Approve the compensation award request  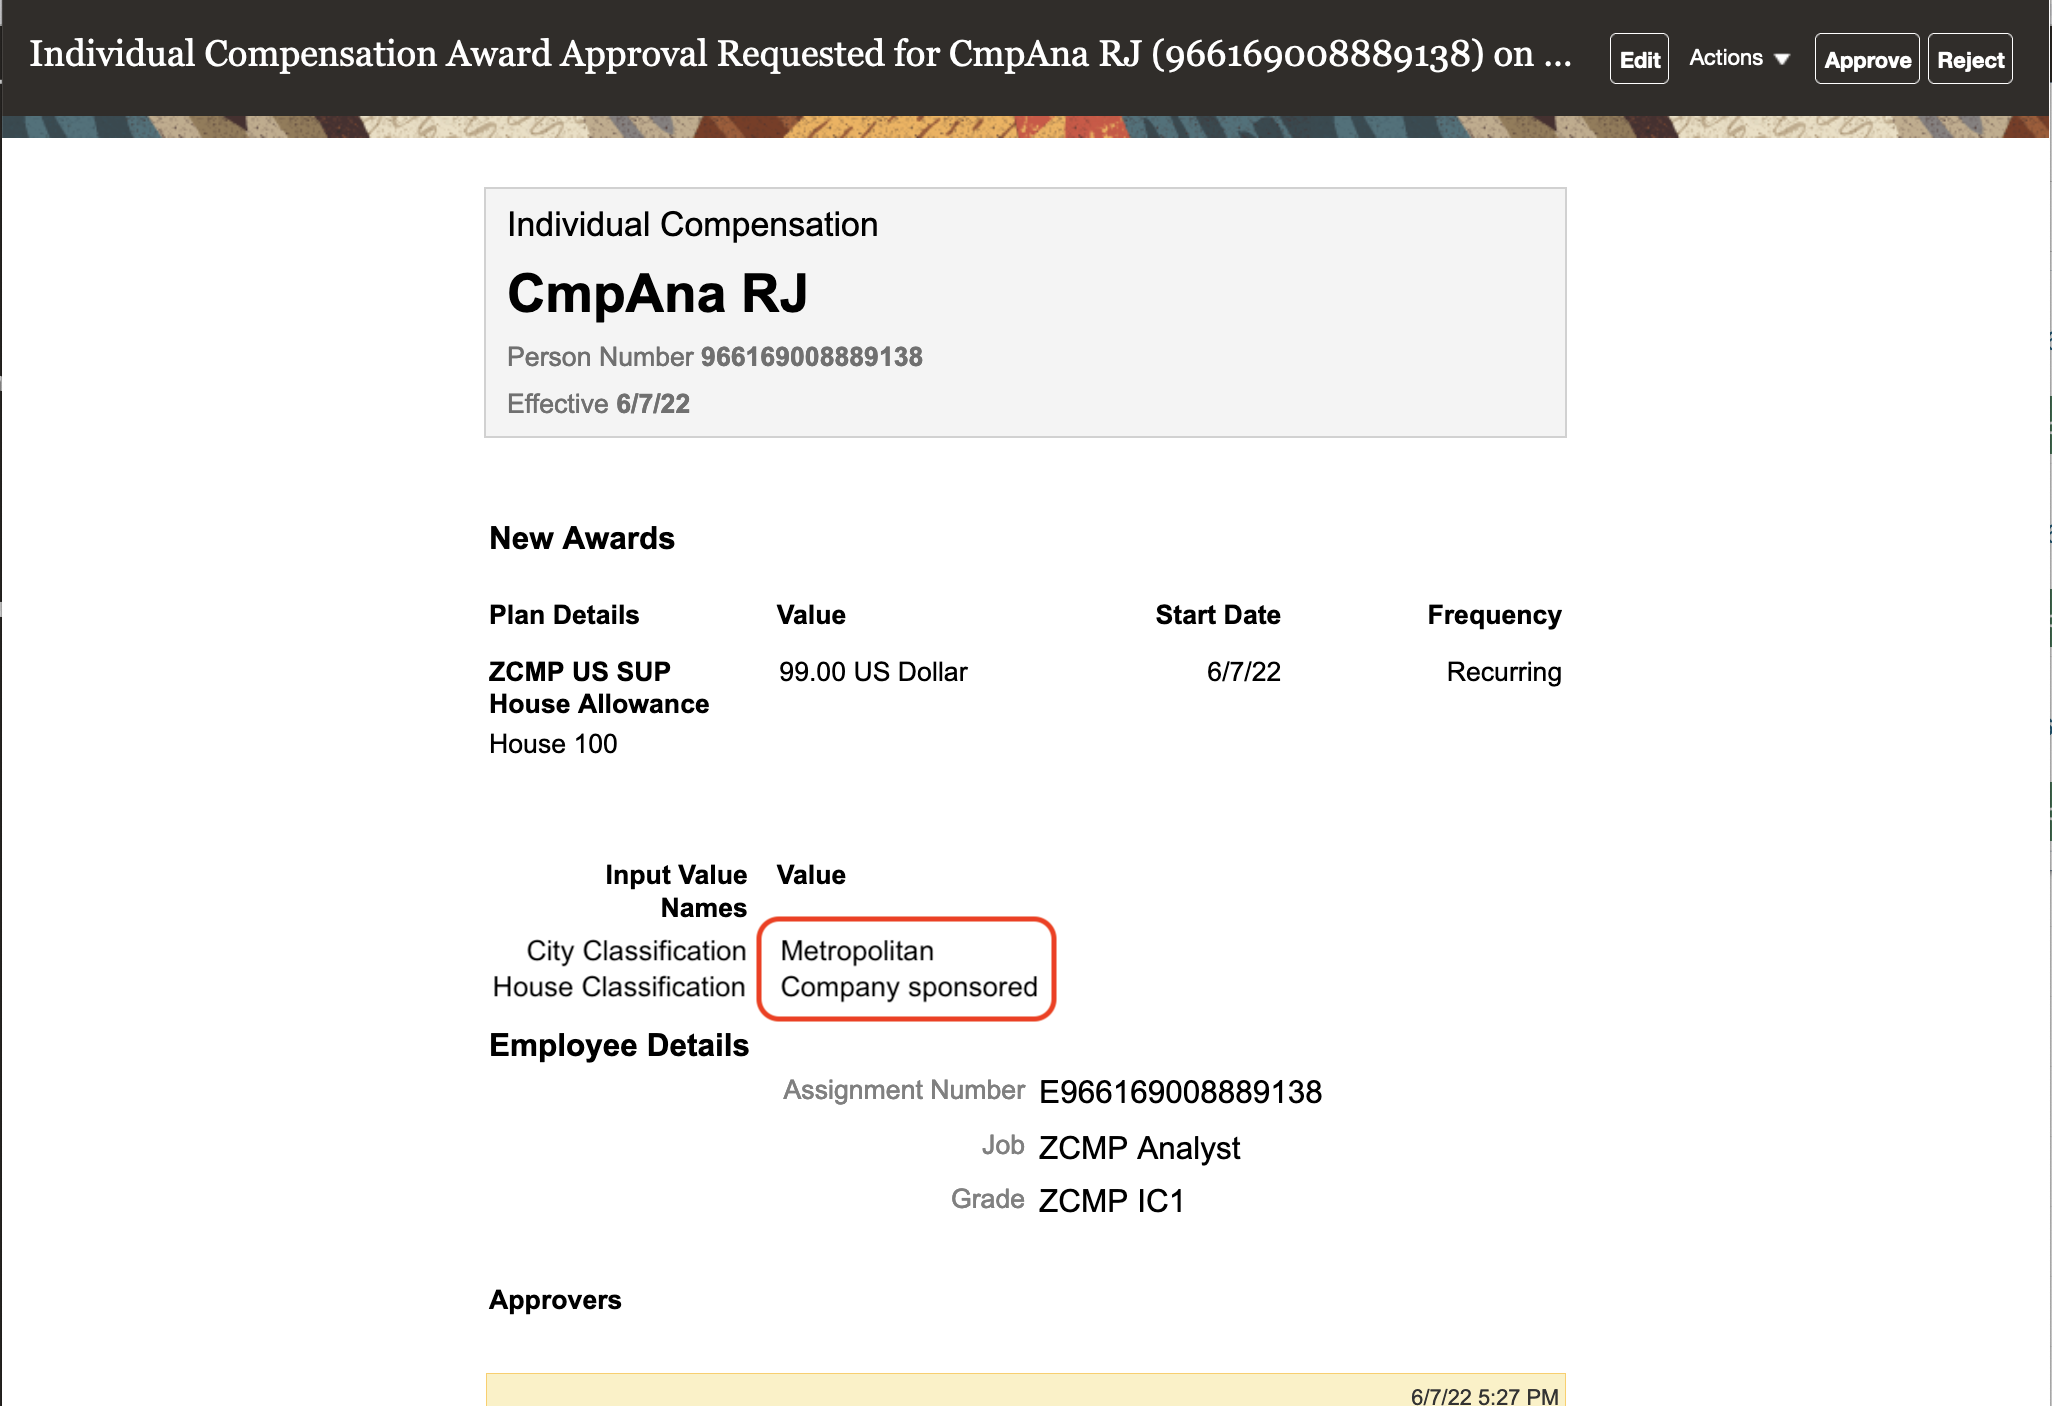point(1866,60)
